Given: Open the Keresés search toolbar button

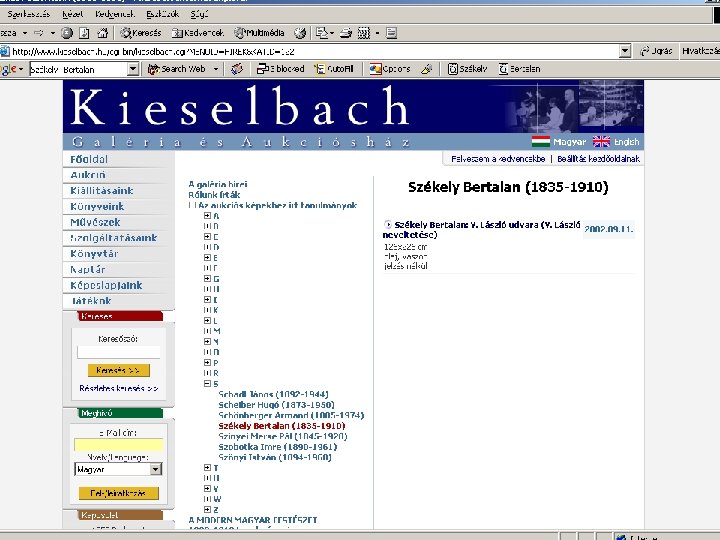Looking at the screenshot, I should click(x=141, y=33).
